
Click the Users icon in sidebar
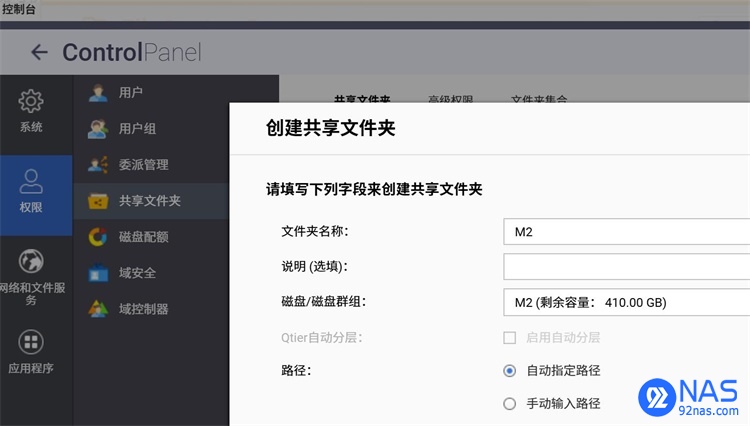point(98,93)
